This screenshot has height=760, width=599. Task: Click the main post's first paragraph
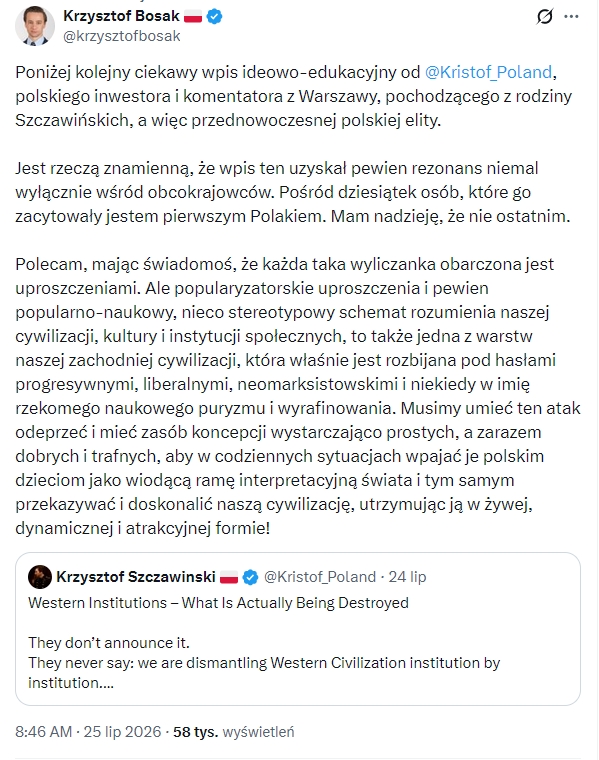[294, 96]
